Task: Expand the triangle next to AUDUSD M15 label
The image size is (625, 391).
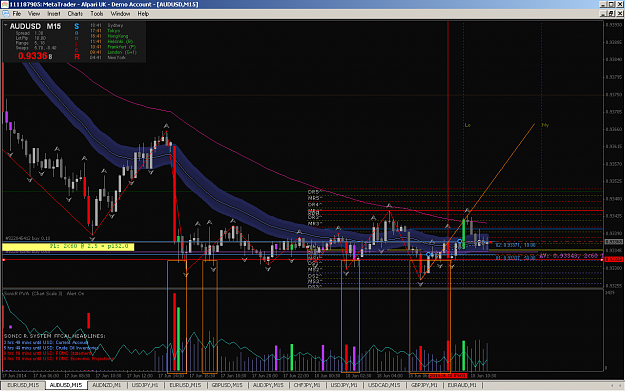Action: click(x=6, y=25)
